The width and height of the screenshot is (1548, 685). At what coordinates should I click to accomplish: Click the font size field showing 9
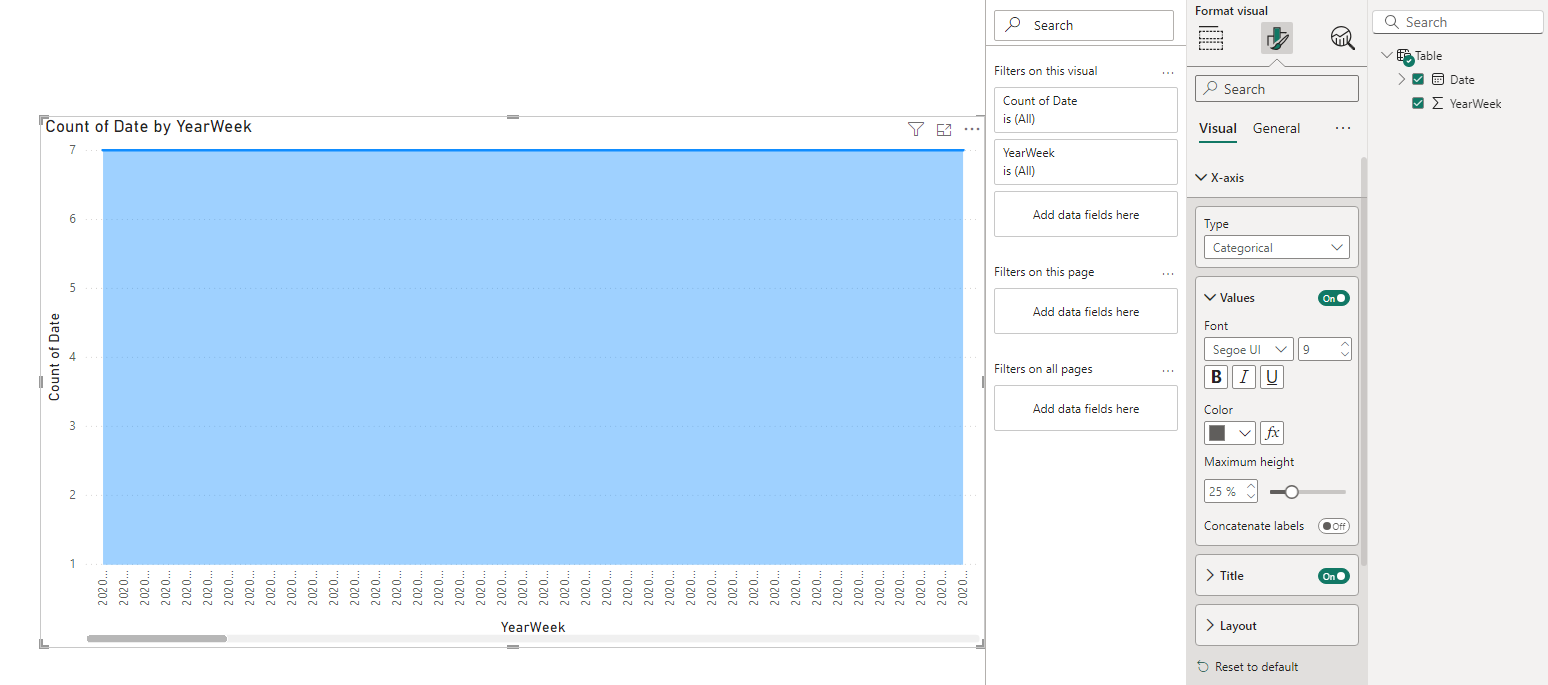pos(1318,350)
